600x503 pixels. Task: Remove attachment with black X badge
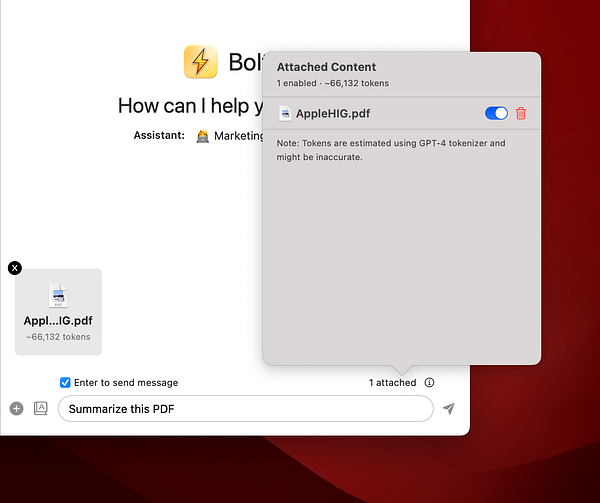click(15, 268)
